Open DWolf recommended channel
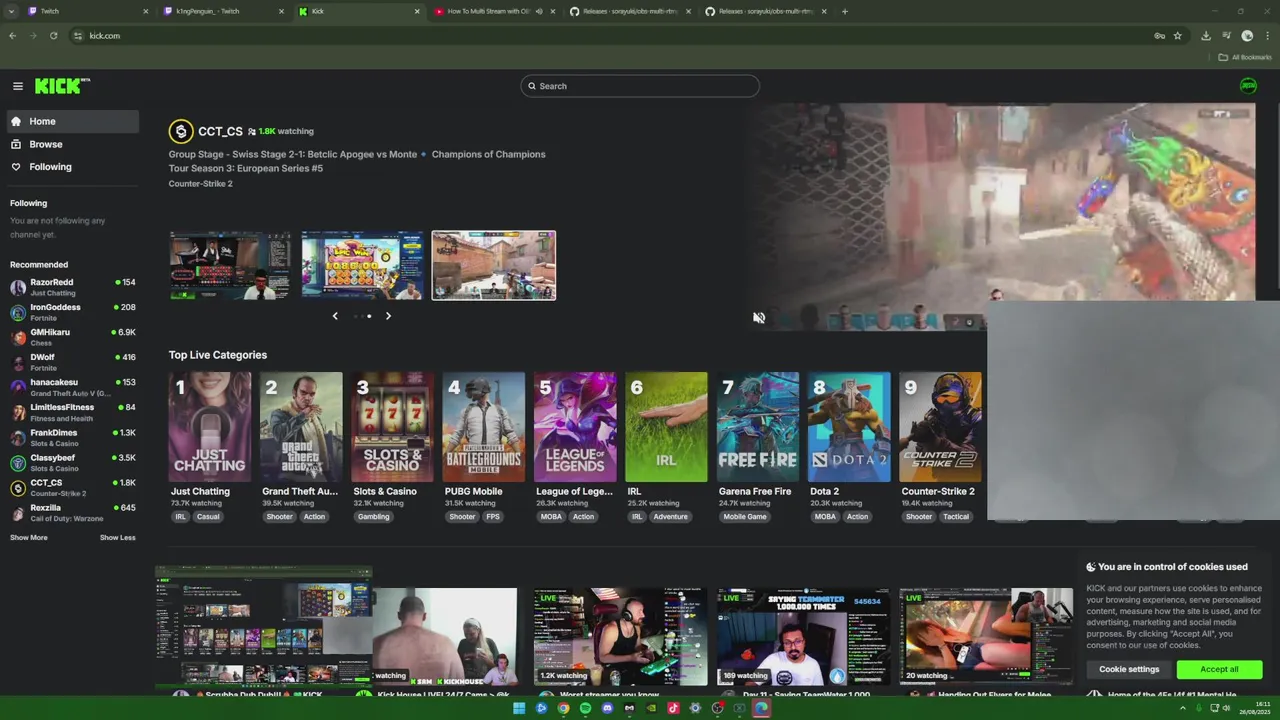 (73, 362)
